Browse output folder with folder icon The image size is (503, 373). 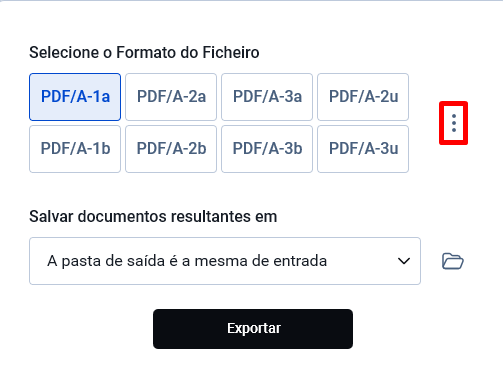(453, 261)
